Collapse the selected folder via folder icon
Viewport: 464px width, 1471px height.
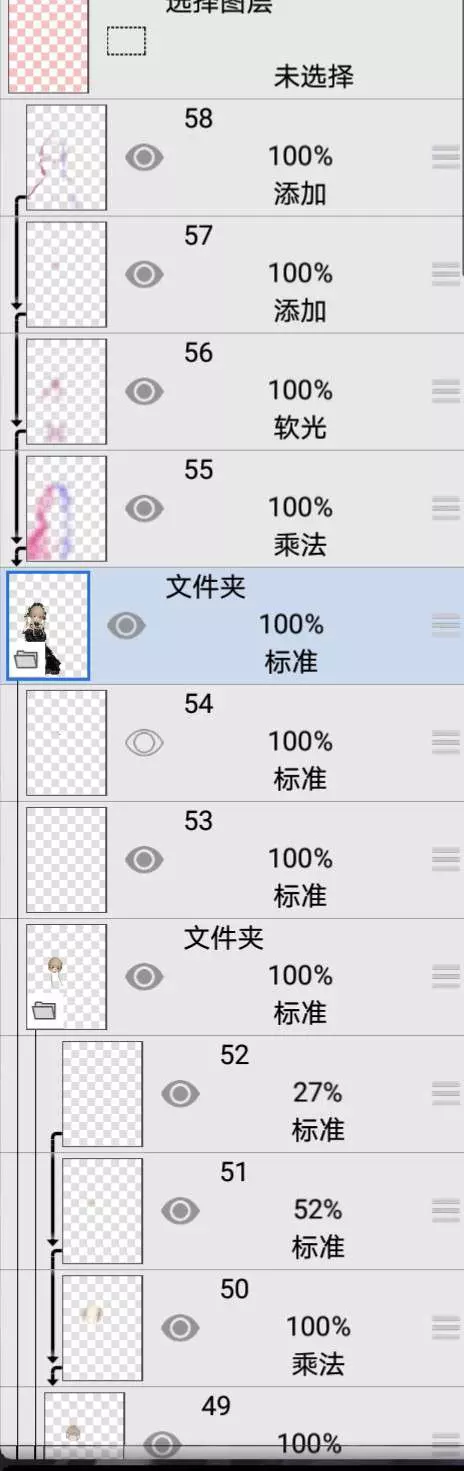pyautogui.click(x=26, y=660)
